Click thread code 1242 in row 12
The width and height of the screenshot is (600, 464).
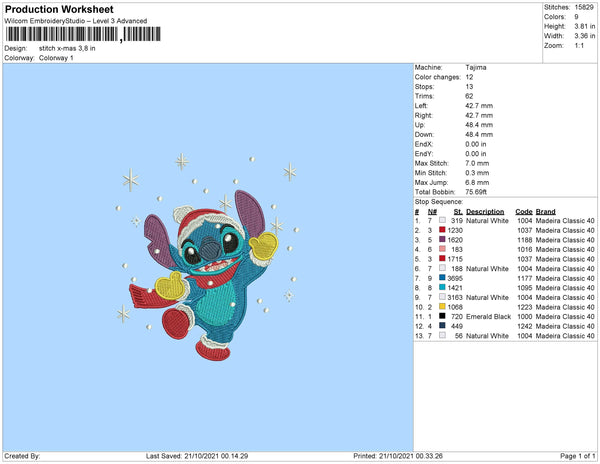pos(525,326)
